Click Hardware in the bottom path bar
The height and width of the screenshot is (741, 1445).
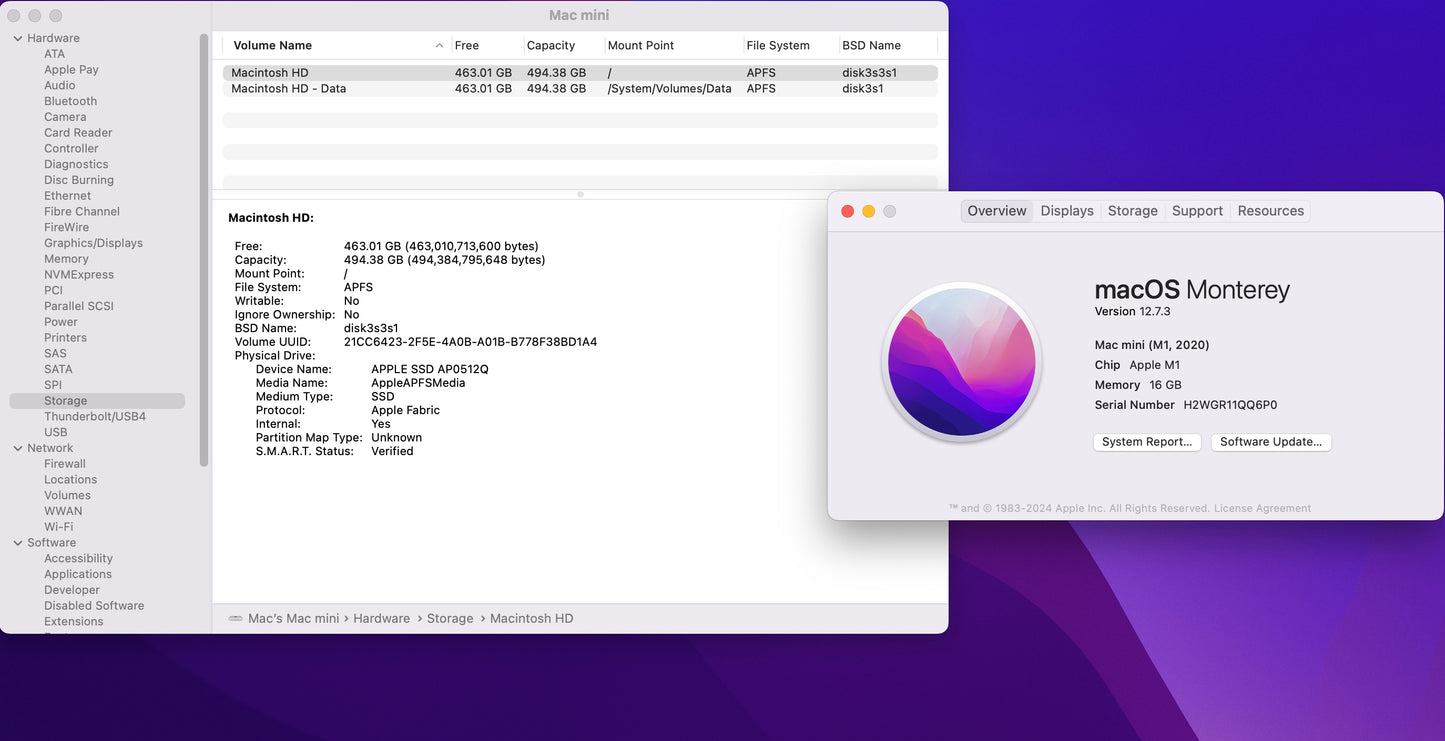pos(382,619)
